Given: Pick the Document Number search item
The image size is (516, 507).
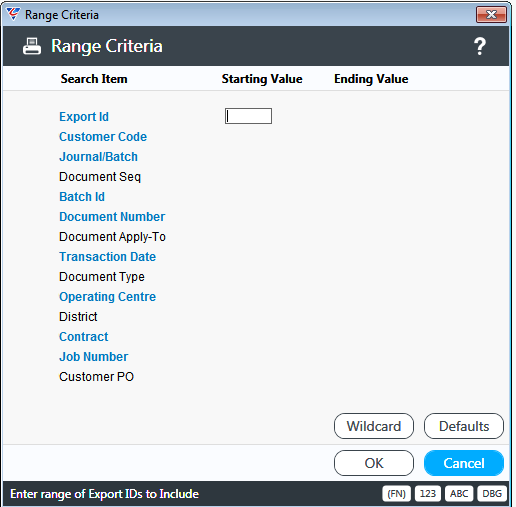Looking at the screenshot, I should pos(112,217).
